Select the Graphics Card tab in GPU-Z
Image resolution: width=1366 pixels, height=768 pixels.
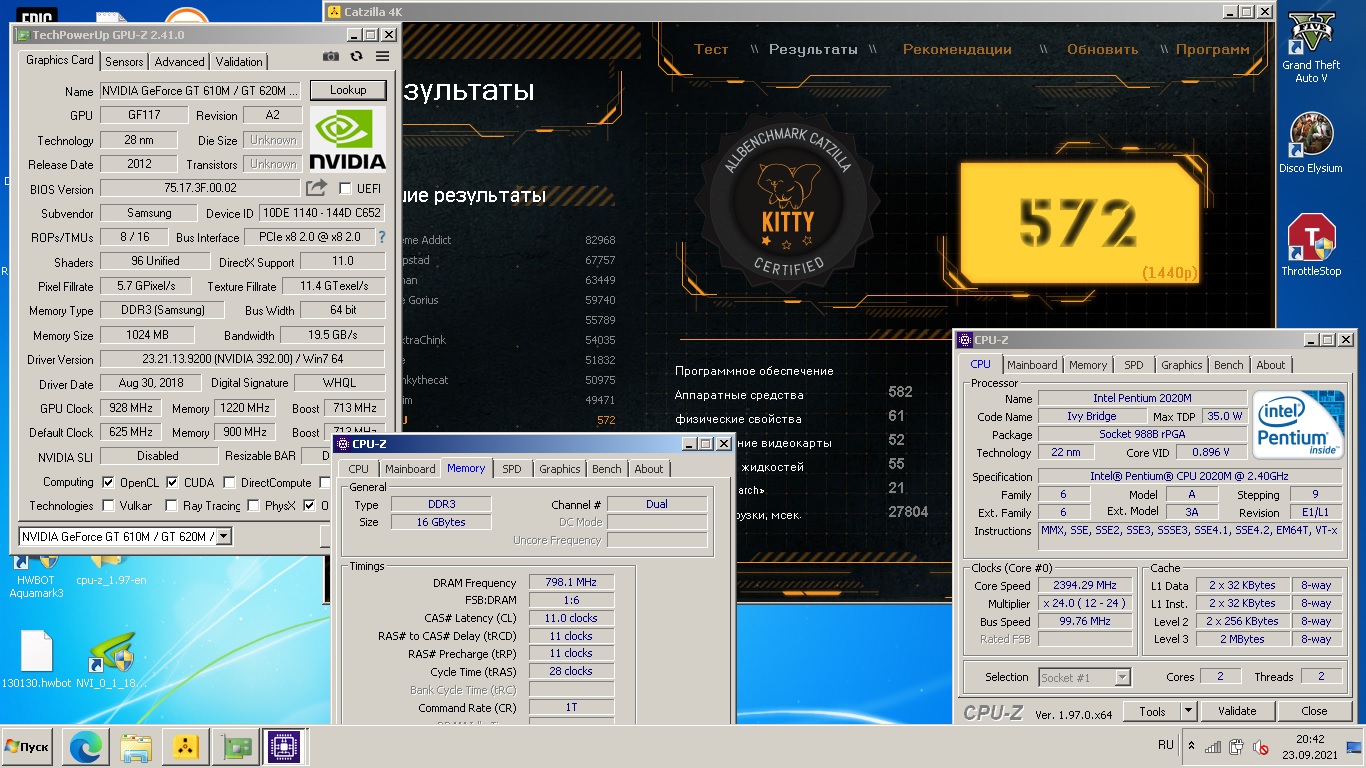tap(60, 60)
